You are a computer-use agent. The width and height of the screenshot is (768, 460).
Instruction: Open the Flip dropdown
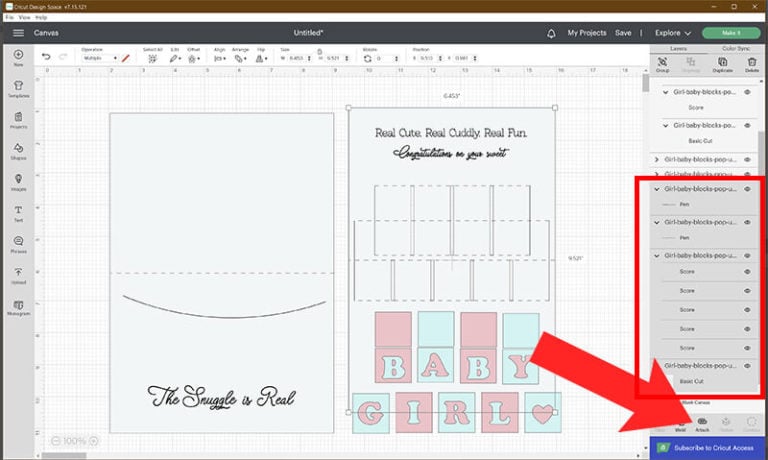pyautogui.click(x=261, y=58)
